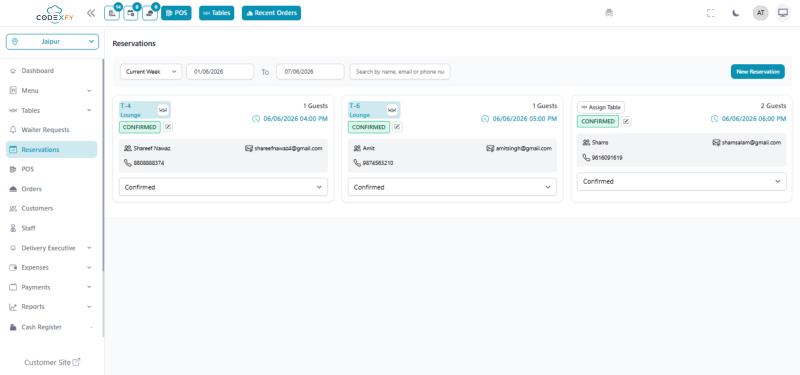Viewport: 800px width, 375px height.
Task: Open POS in the sidebar
Action: 52,169
